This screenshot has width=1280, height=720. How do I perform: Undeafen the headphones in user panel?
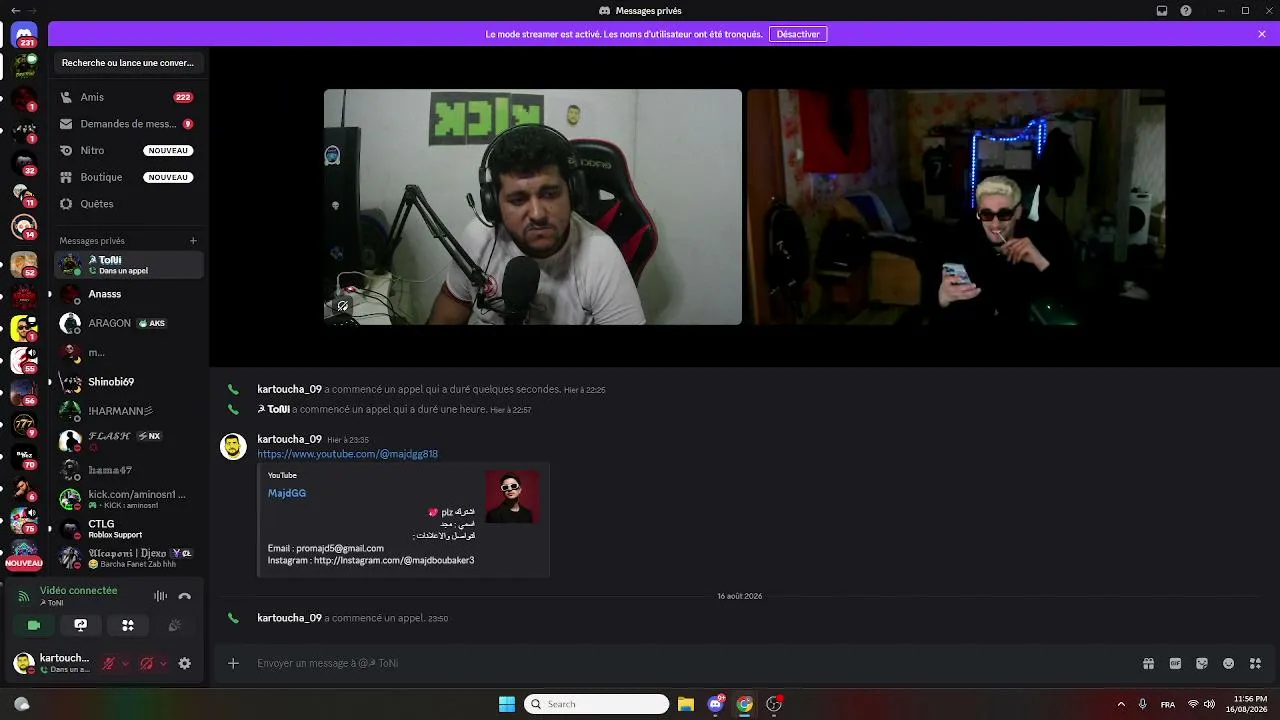pyautogui.click(x=147, y=663)
